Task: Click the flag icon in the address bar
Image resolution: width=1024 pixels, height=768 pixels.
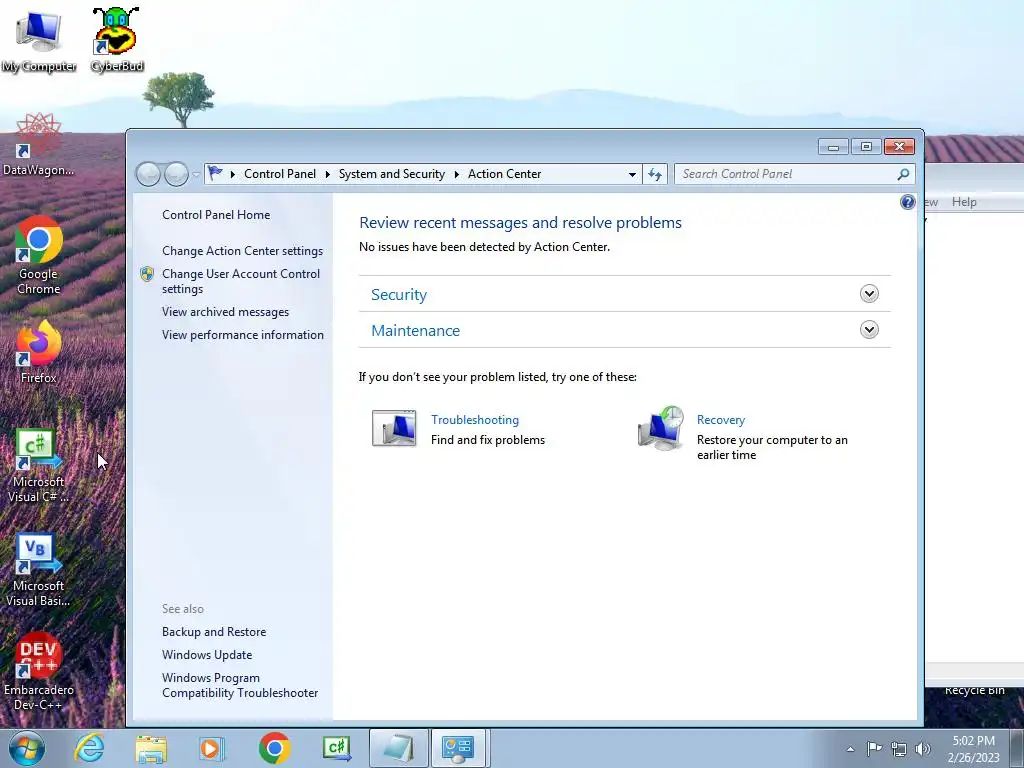Action: tap(214, 173)
